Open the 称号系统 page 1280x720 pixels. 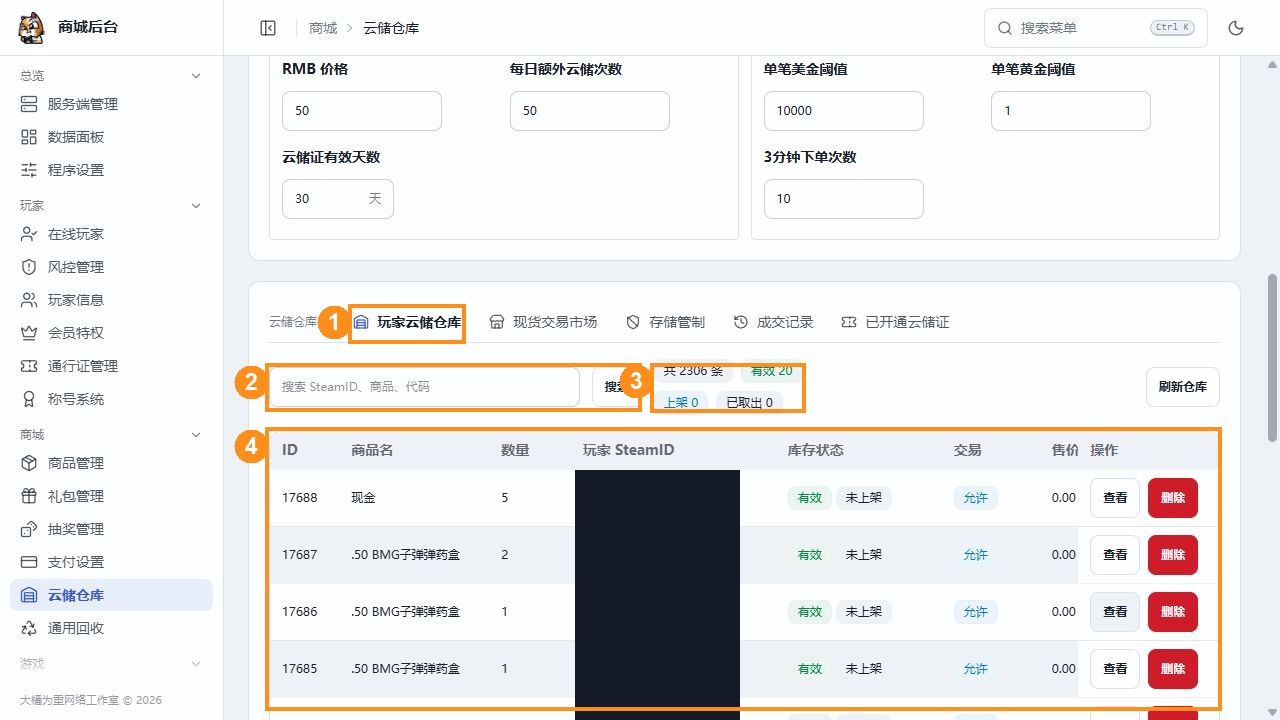[x=111, y=399]
